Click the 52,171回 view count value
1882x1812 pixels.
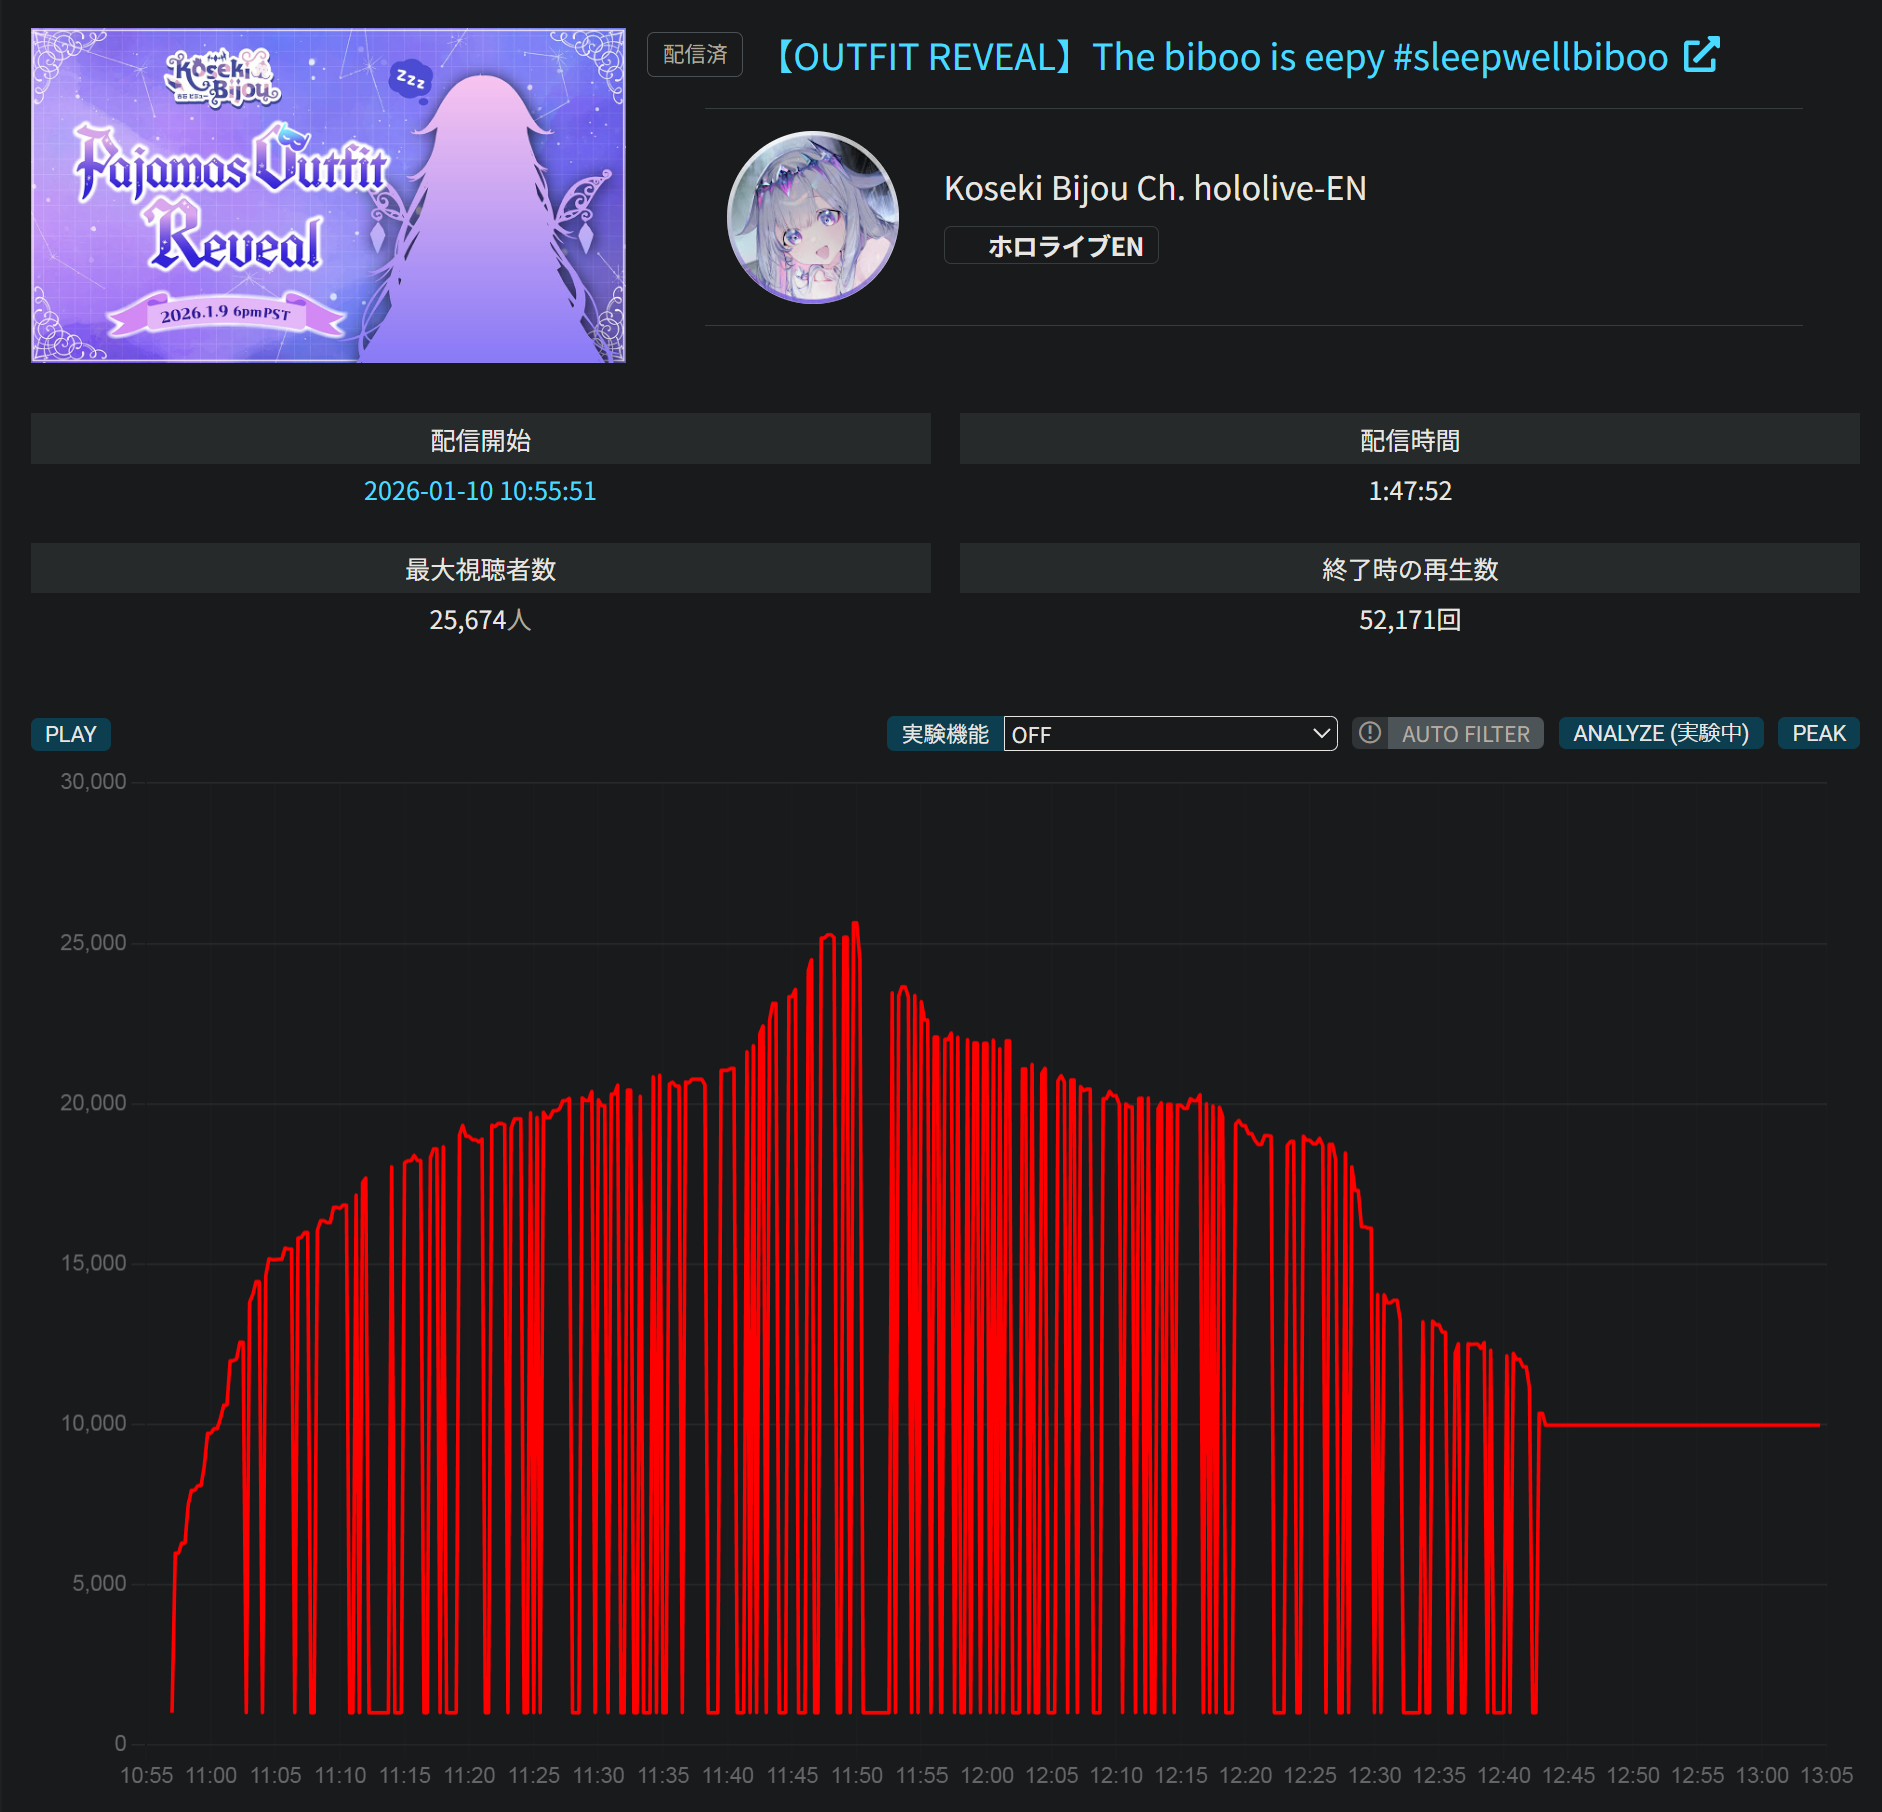tap(1410, 620)
